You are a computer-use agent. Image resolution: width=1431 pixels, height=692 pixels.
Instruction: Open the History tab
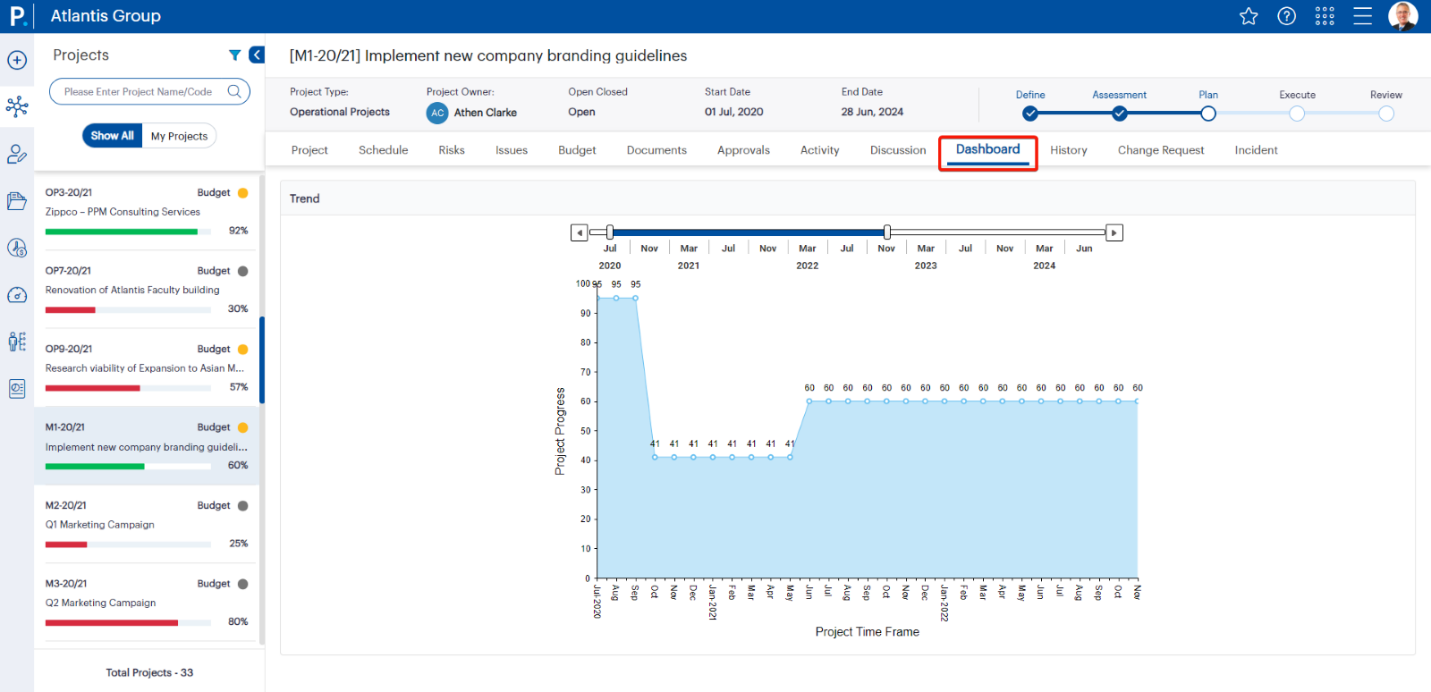[x=1068, y=150]
